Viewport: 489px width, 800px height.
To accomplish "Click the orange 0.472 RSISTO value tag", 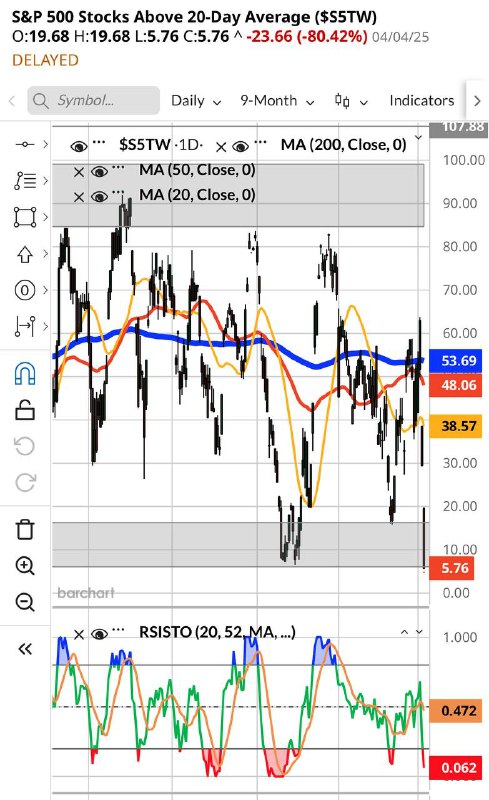I will tap(455, 711).
